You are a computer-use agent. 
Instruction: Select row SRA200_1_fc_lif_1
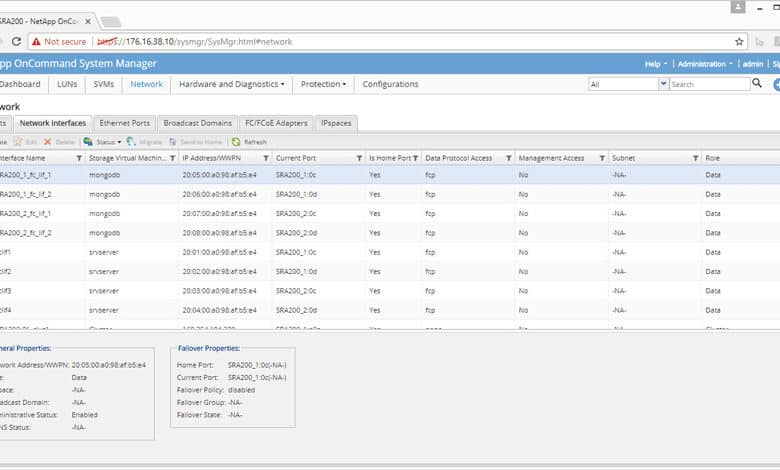click(390, 175)
